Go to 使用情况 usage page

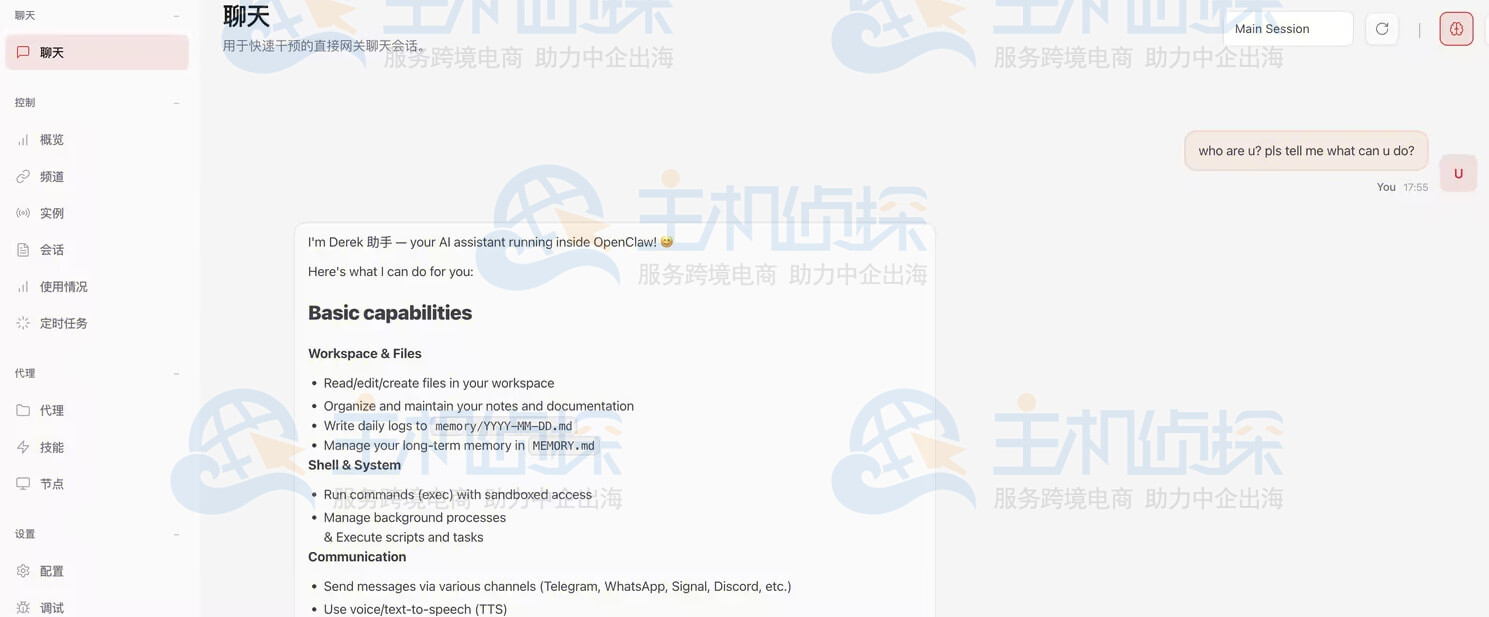(63, 287)
